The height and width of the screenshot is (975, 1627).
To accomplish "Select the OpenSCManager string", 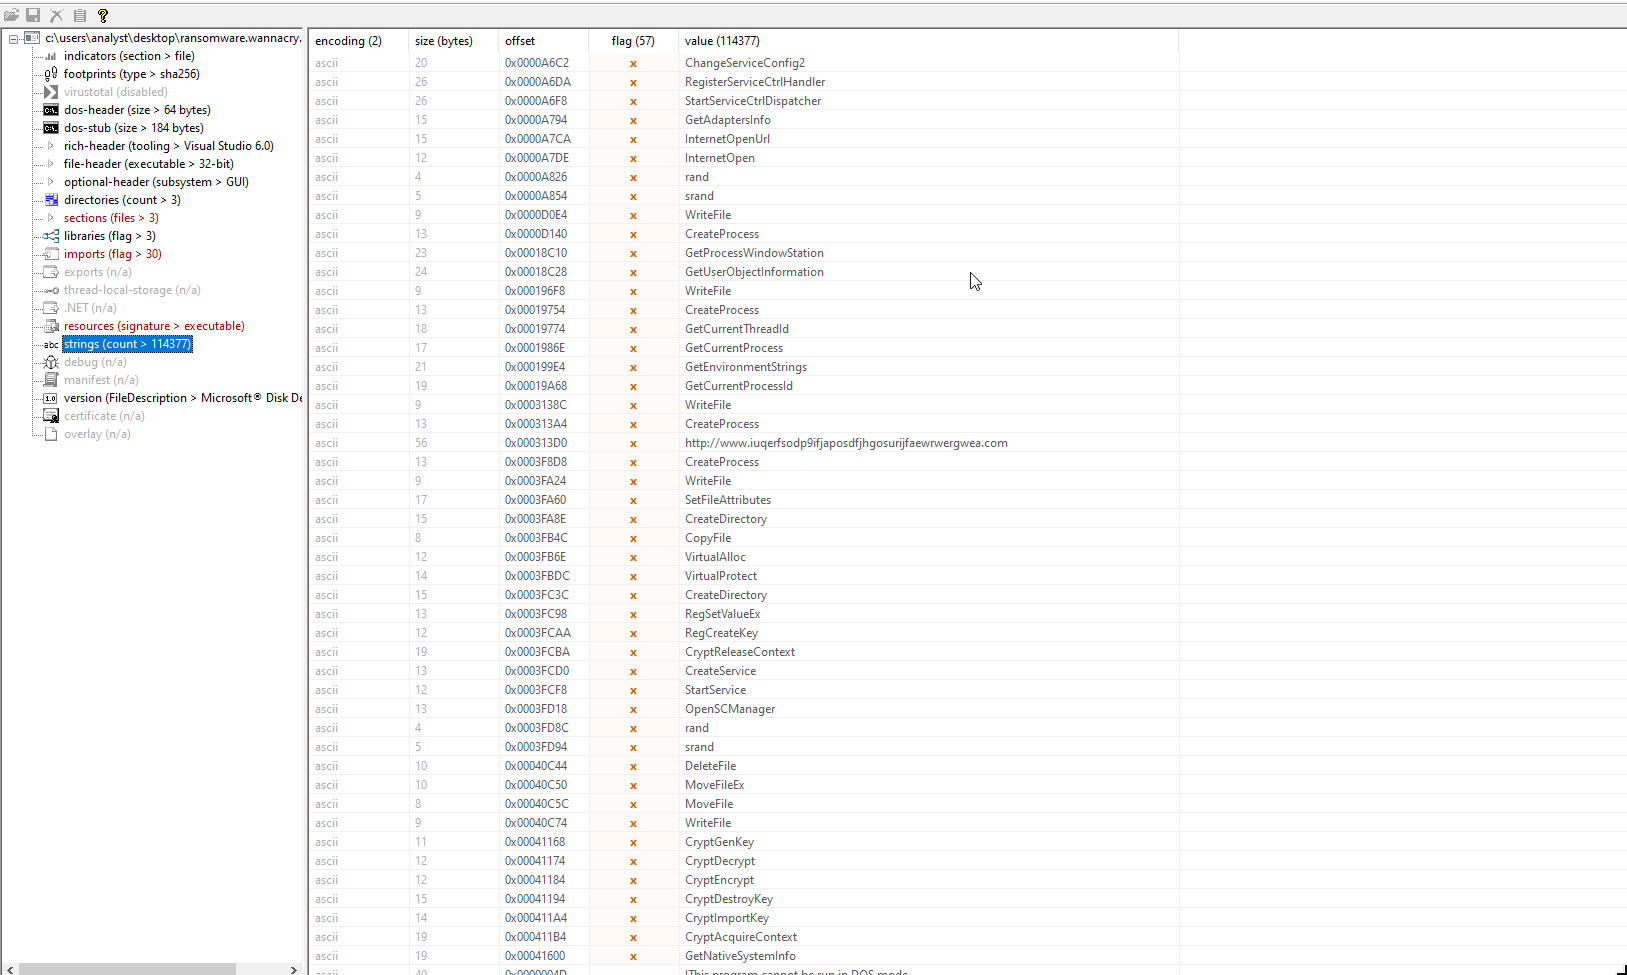I will point(730,709).
